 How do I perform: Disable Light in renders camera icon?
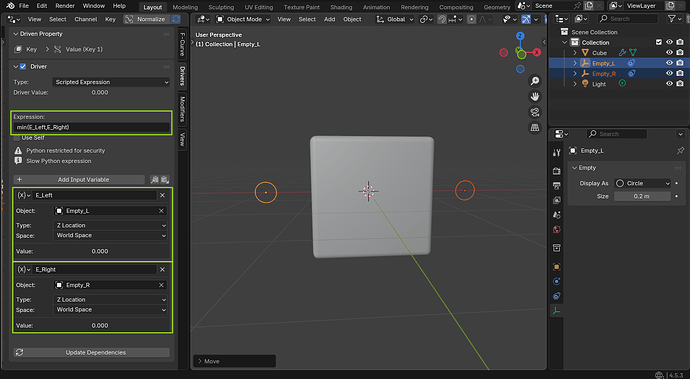680,84
